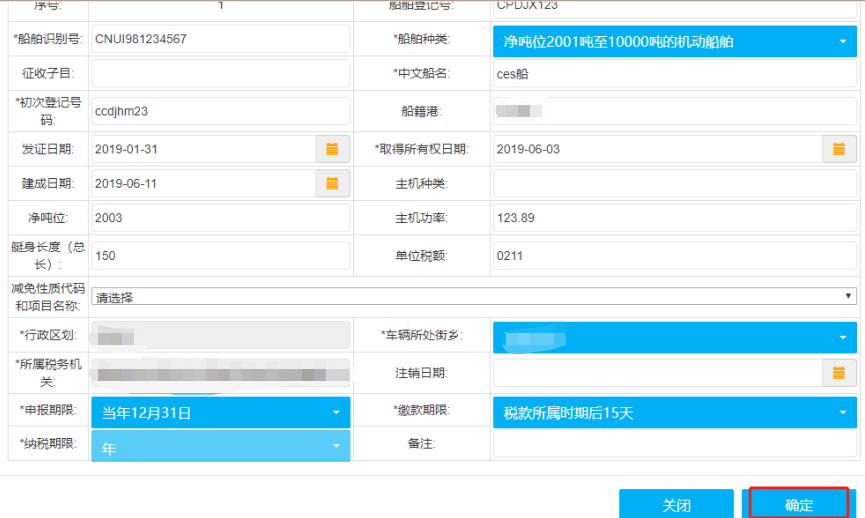
Task: Expand the 船舶种类 dropdown
Action: coord(675,41)
